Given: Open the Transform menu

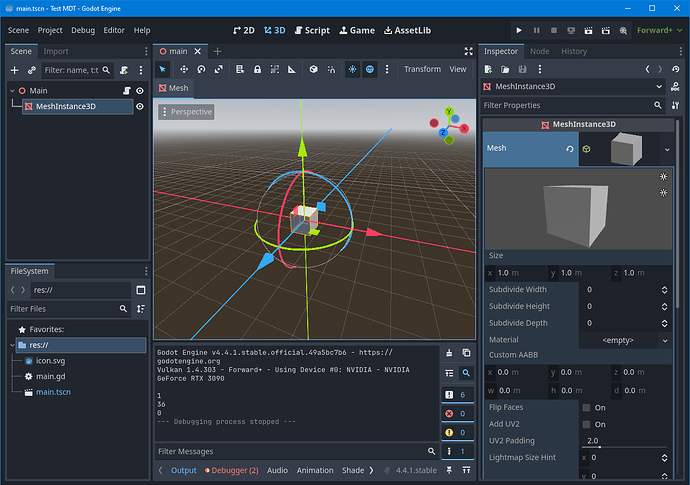Looking at the screenshot, I should click(422, 69).
